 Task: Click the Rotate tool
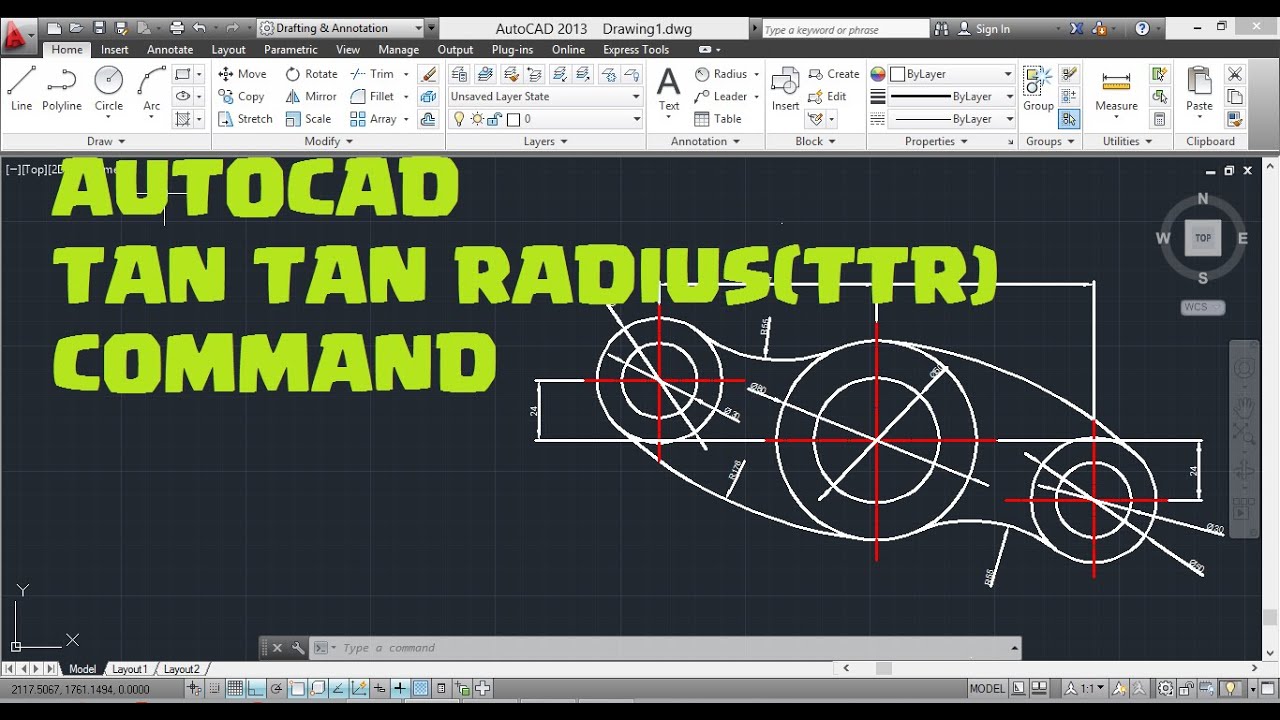pos(311,74)
